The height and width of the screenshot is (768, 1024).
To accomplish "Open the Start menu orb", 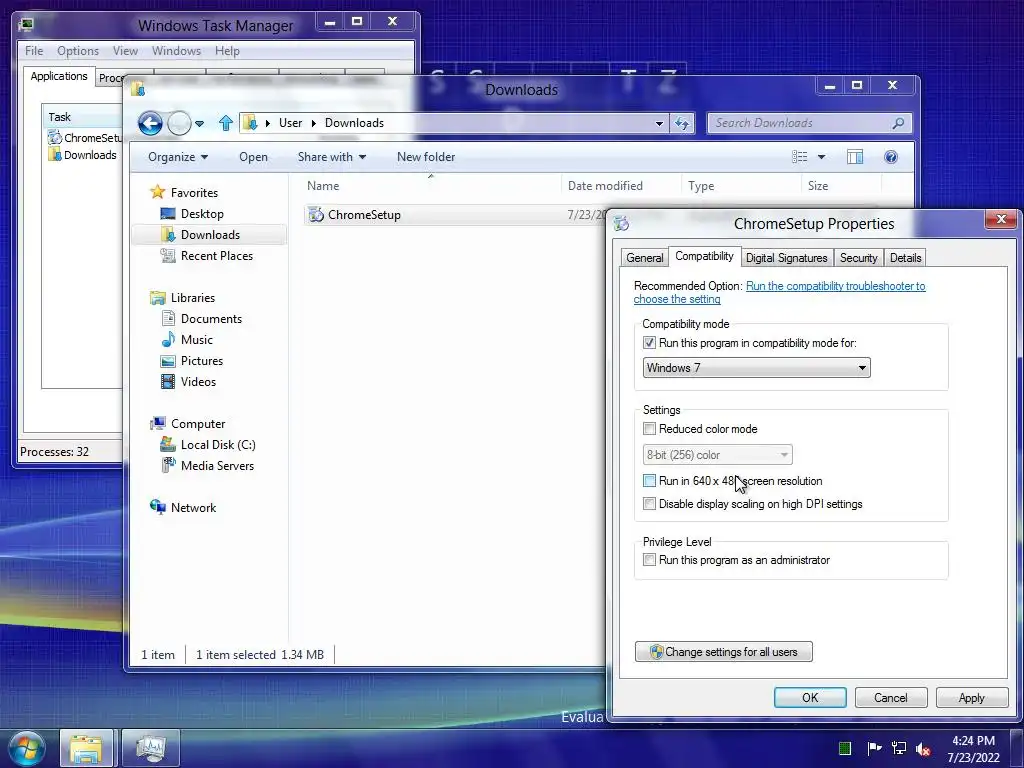I will click(x=27, y=748).
